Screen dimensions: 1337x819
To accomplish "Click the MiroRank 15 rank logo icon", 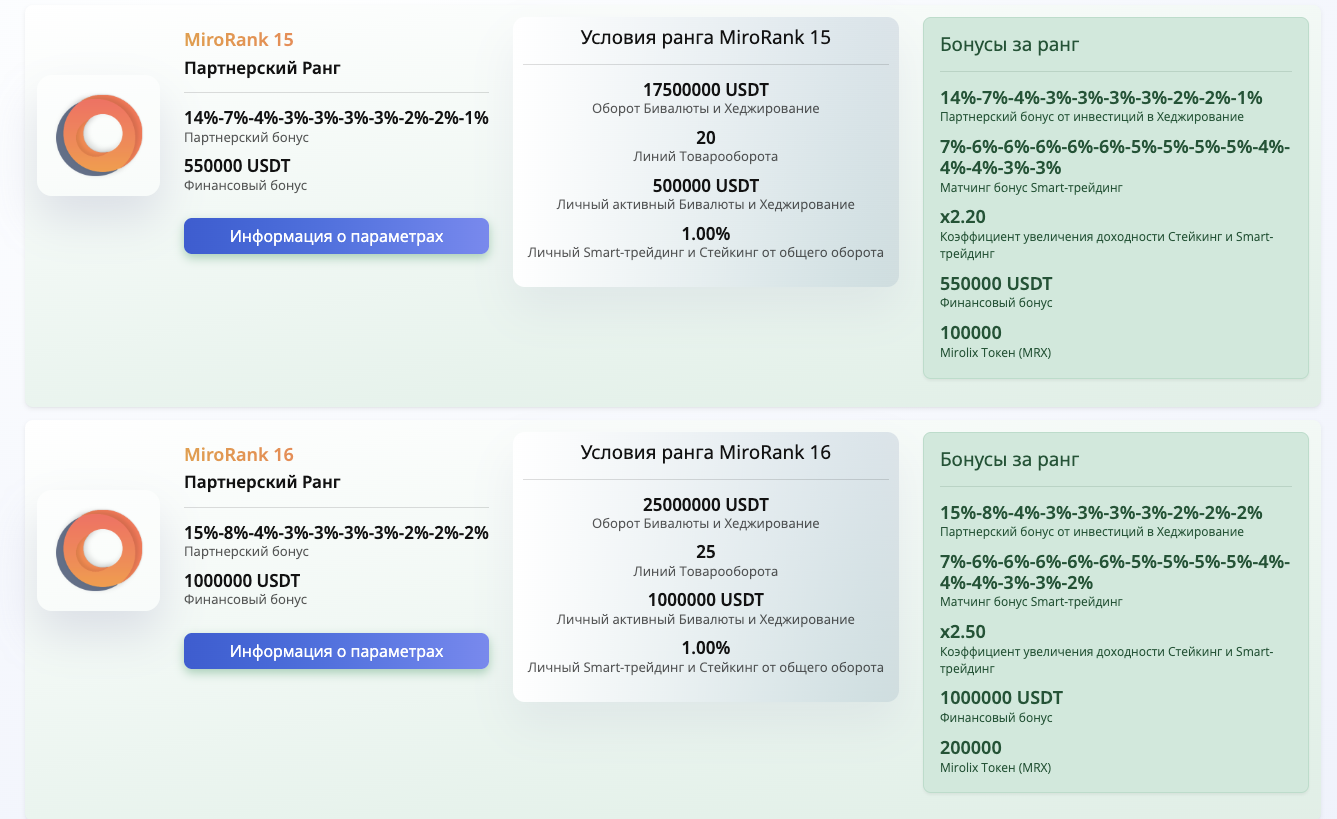I will (x=98, y=136).
